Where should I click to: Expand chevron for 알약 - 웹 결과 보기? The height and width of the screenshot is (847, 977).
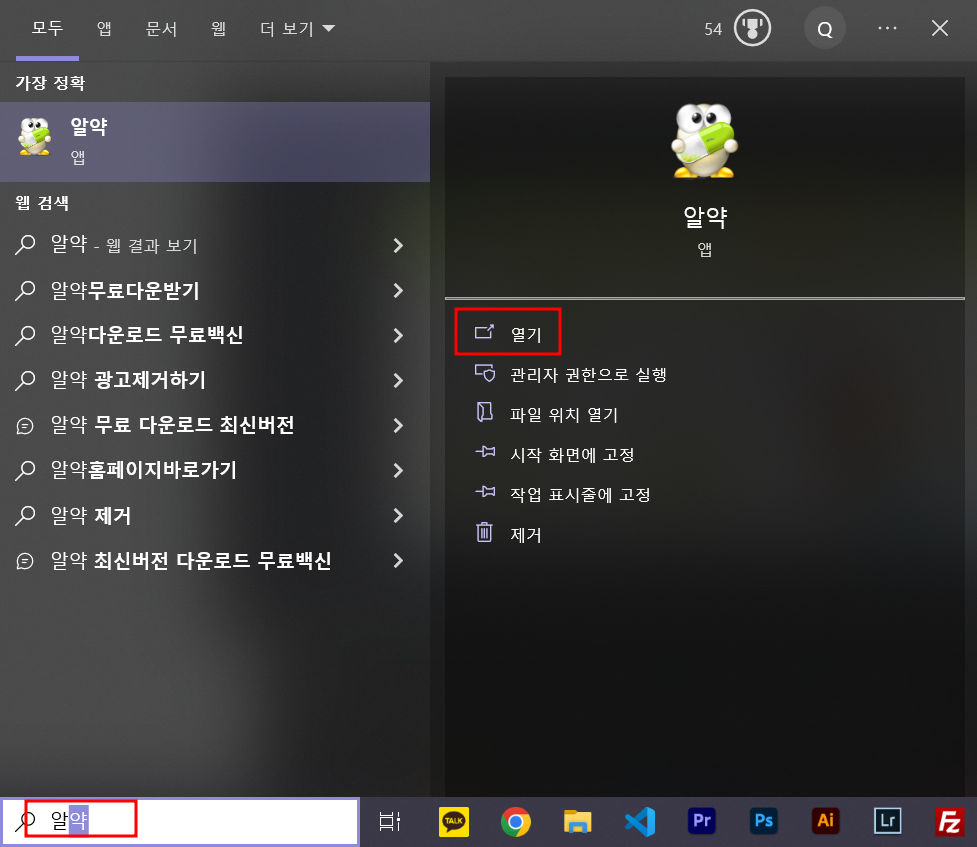pos(398,246)
